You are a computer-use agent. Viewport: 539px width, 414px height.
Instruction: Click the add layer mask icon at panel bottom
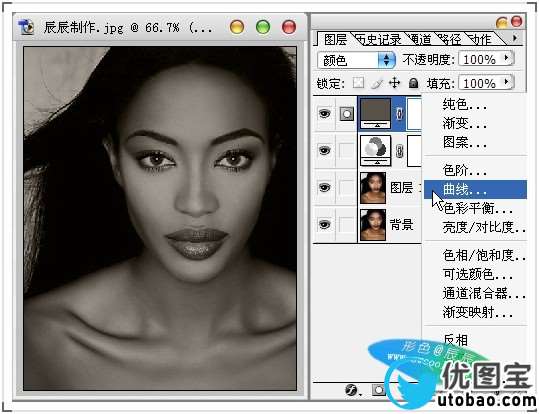click(378, 390)
